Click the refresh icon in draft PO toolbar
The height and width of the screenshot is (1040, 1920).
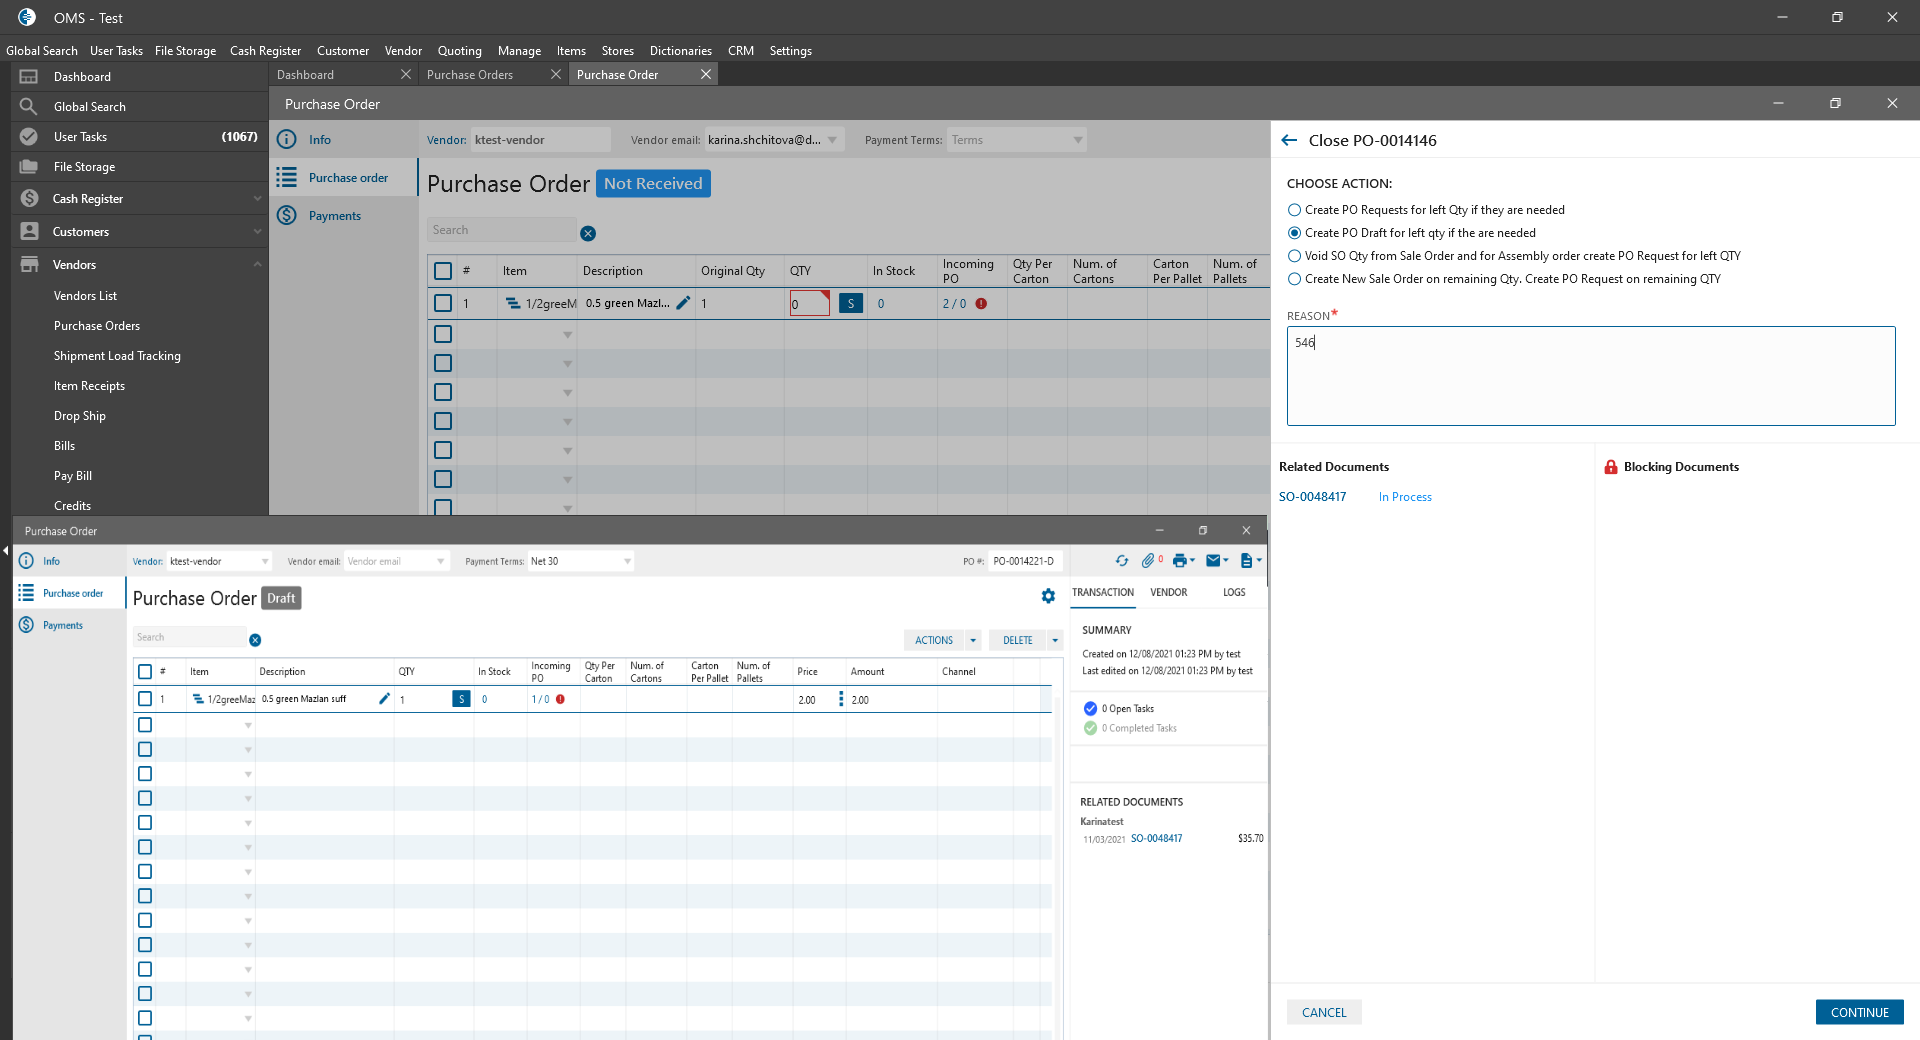1121,561
